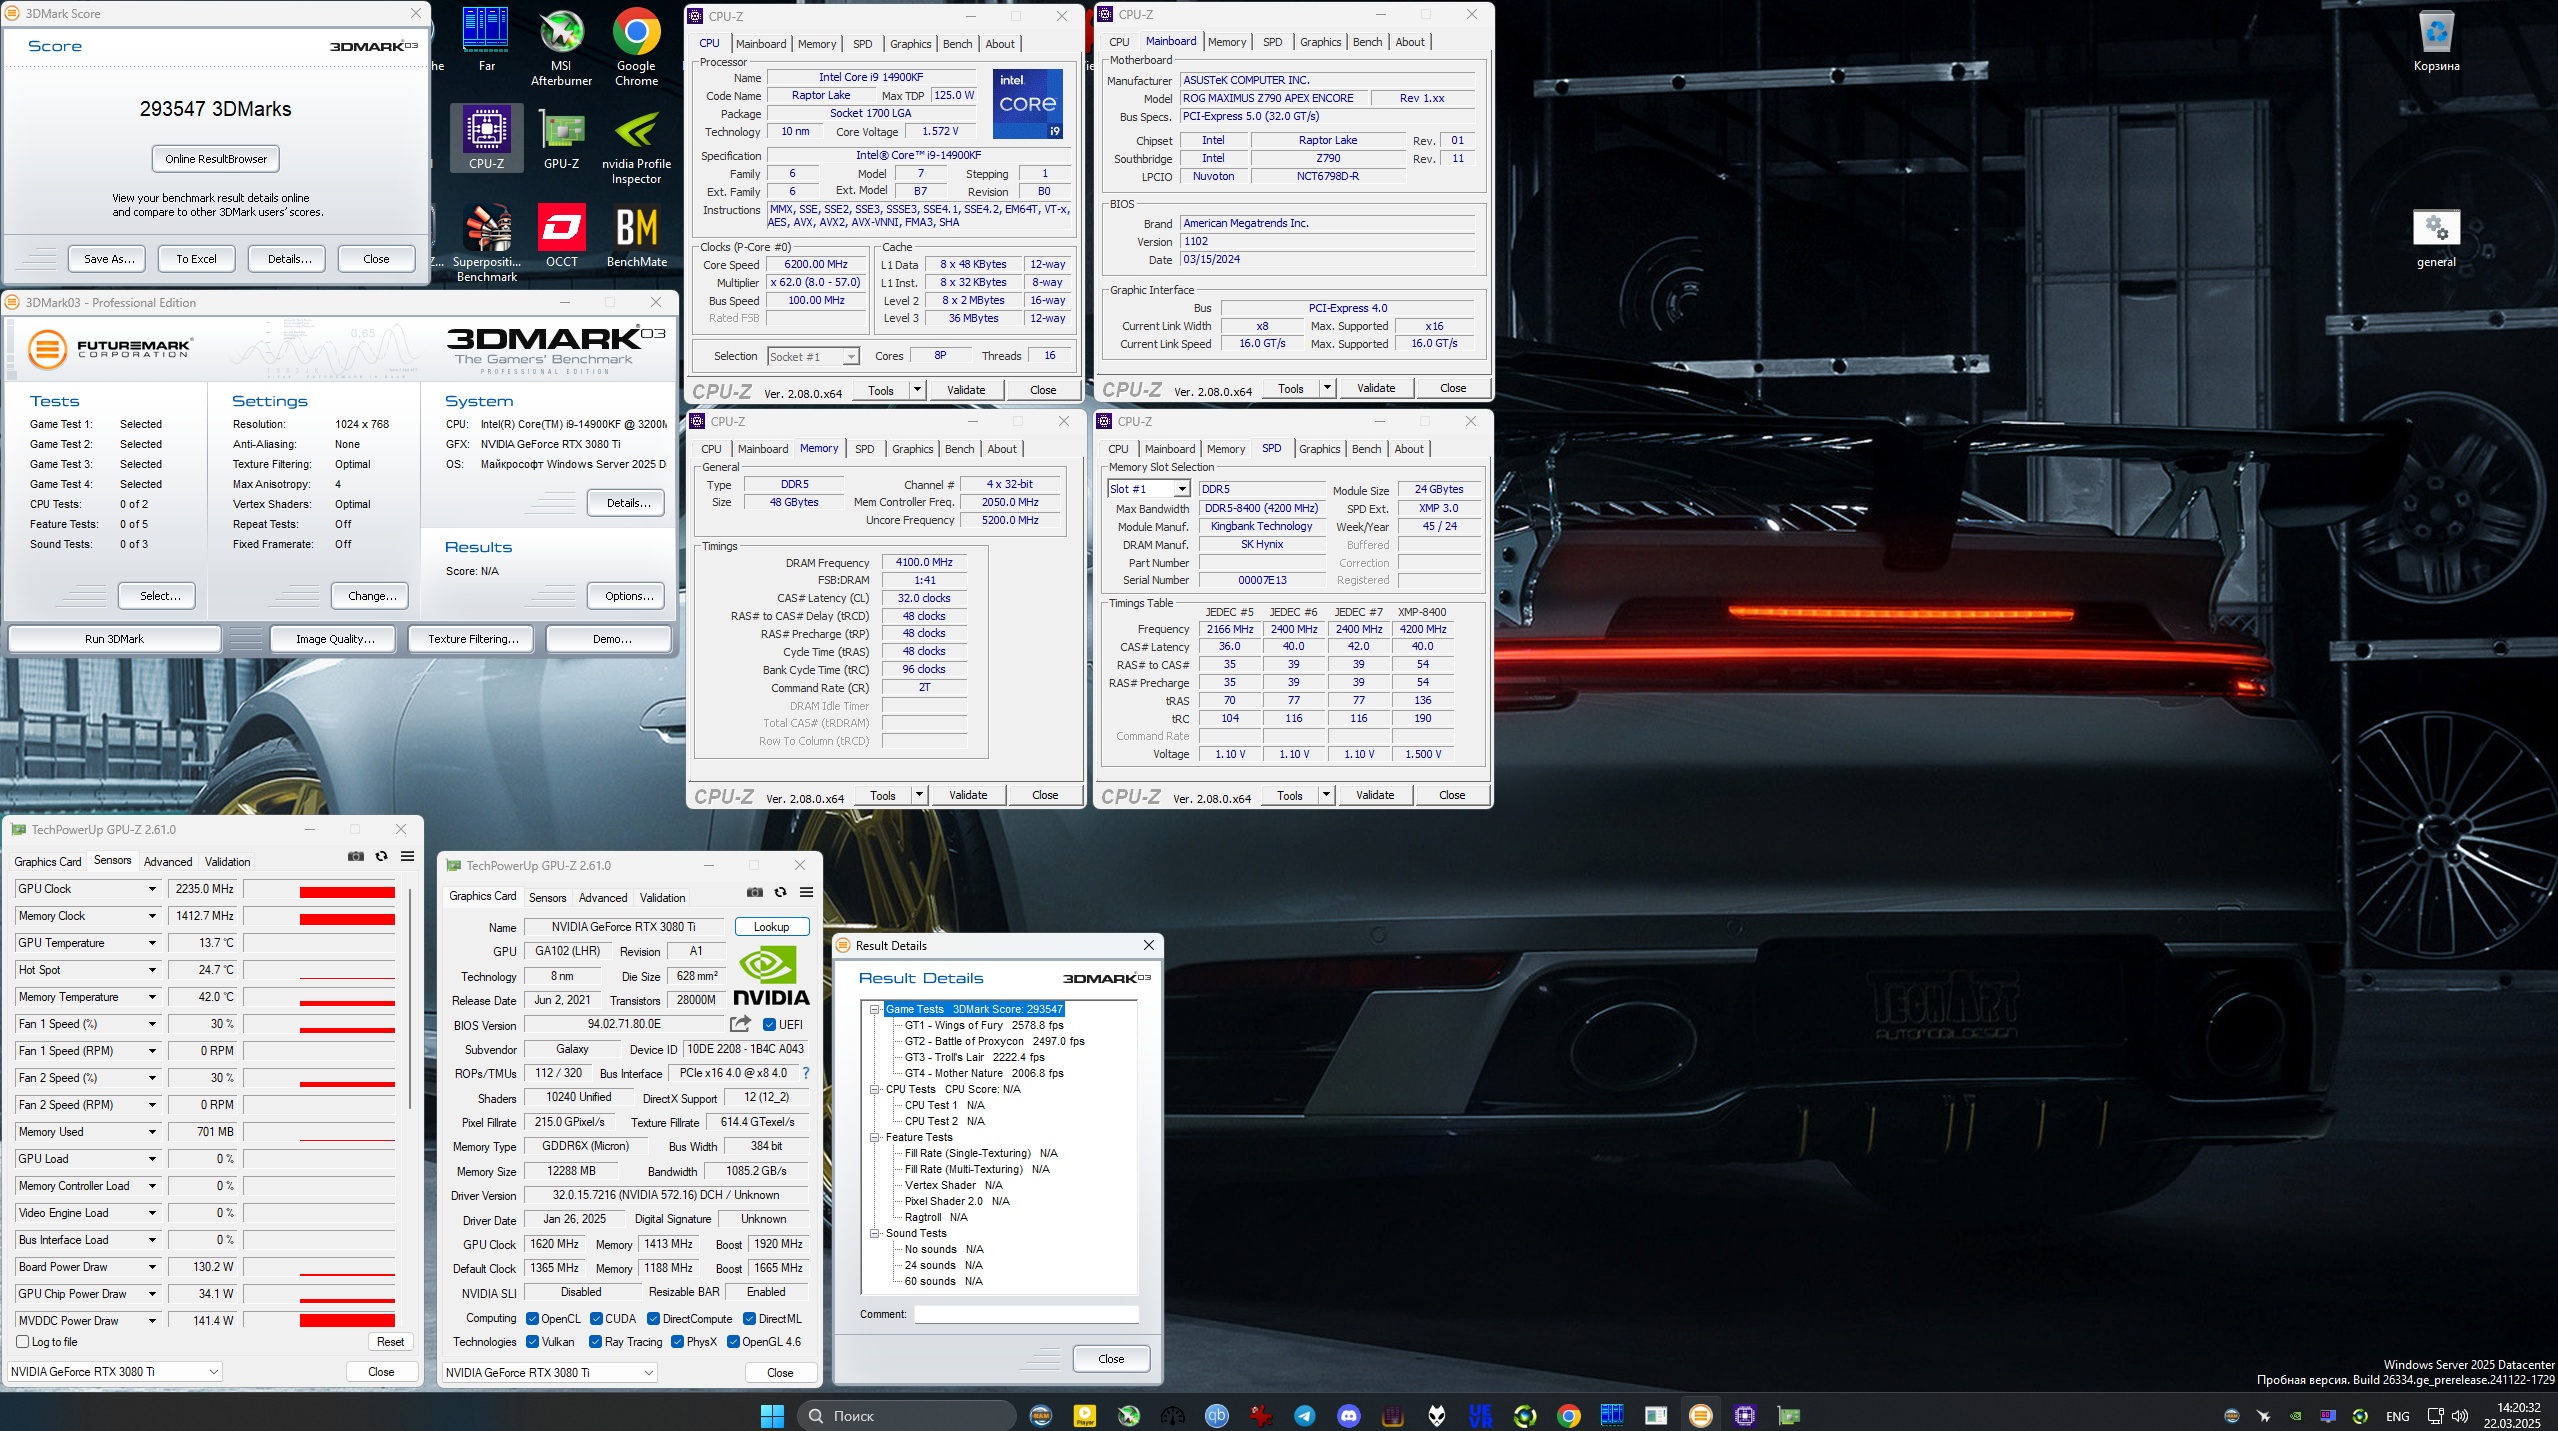Switch to Graphics tab in CPU-Z Mainboard window
The height and width of the screenshot is (1431, 2558).
tap(1320, 42)
